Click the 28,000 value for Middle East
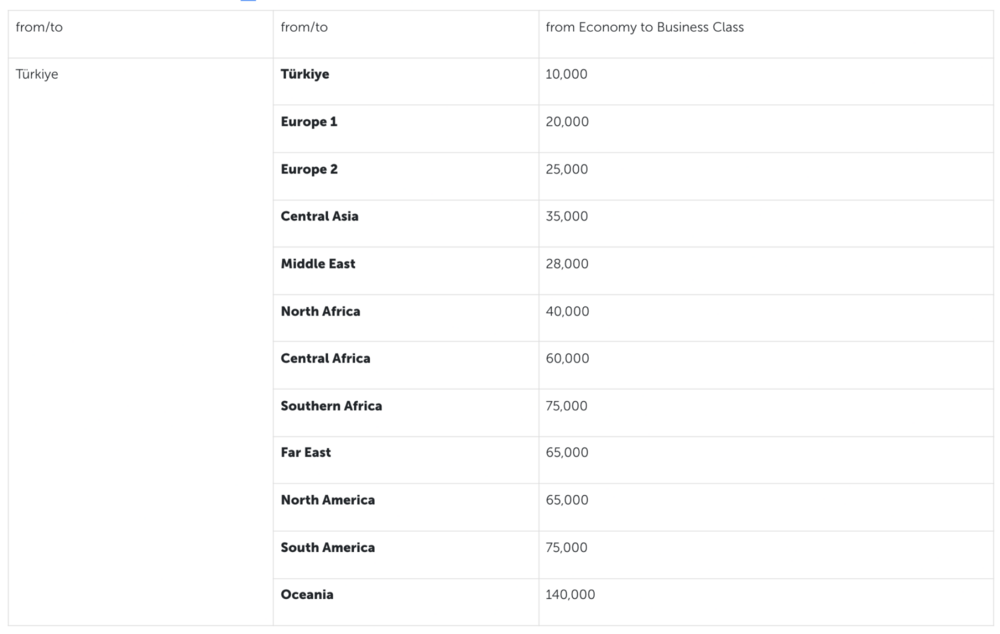This screenshot has width=1000, height=634. coord(567,264)
